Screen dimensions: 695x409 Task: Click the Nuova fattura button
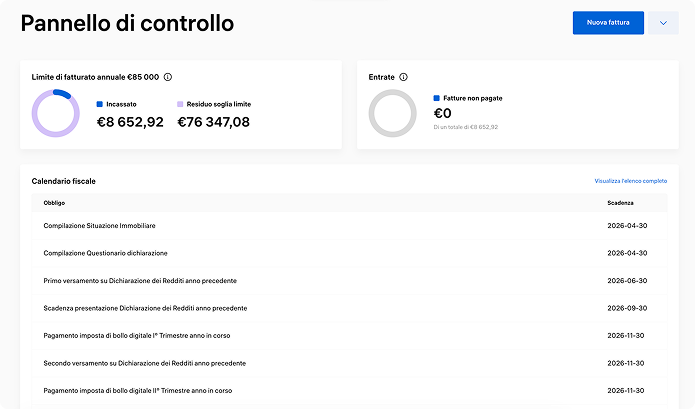(x=607, y=22)
